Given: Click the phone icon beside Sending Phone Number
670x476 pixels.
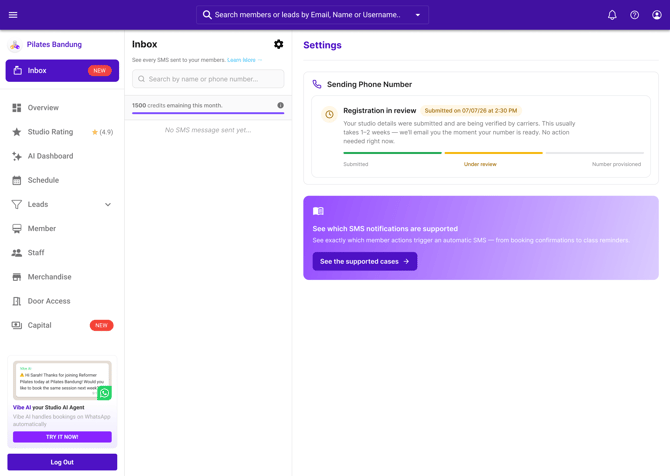Looking at the screenshot, I should tap(317, 84).
